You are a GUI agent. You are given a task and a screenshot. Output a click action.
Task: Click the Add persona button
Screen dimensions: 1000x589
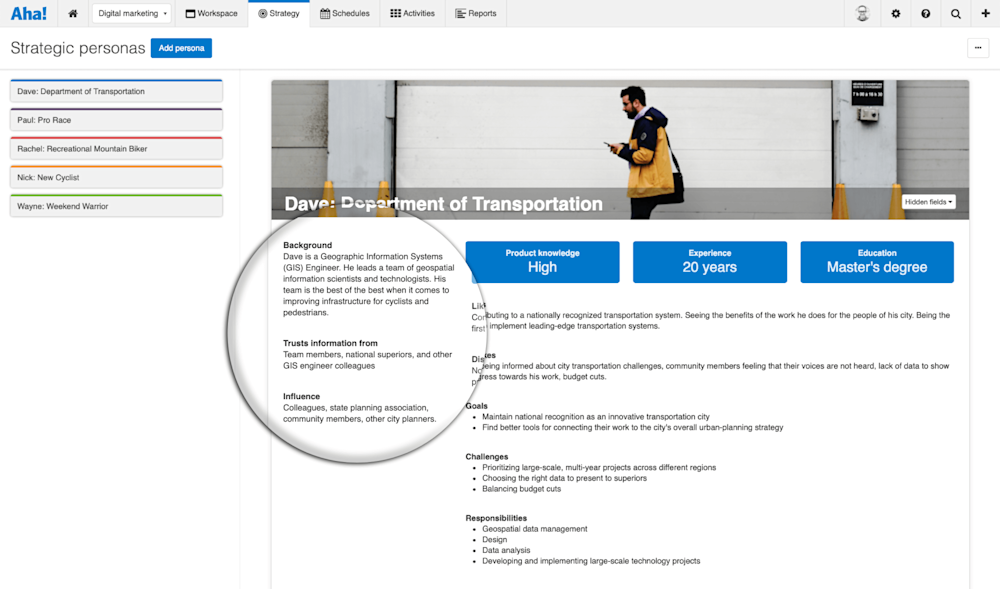pos(181,47)
